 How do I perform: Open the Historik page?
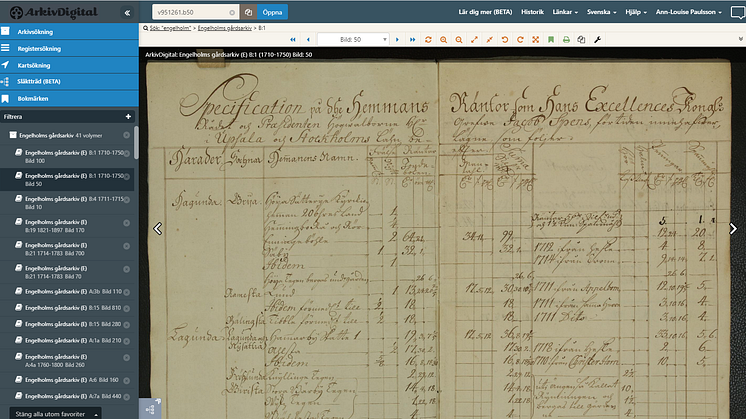(x=532, y=12)
